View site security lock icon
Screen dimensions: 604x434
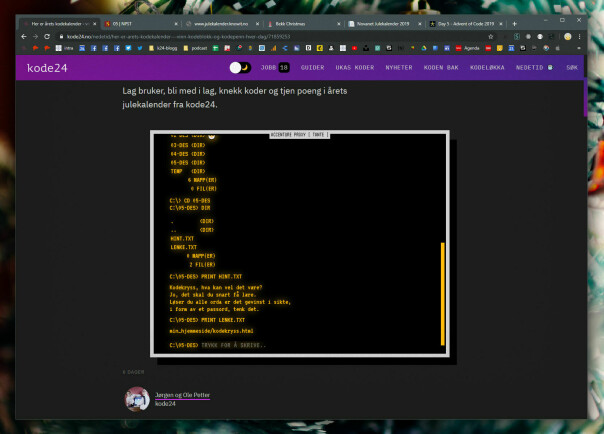[x=61, y=37]
